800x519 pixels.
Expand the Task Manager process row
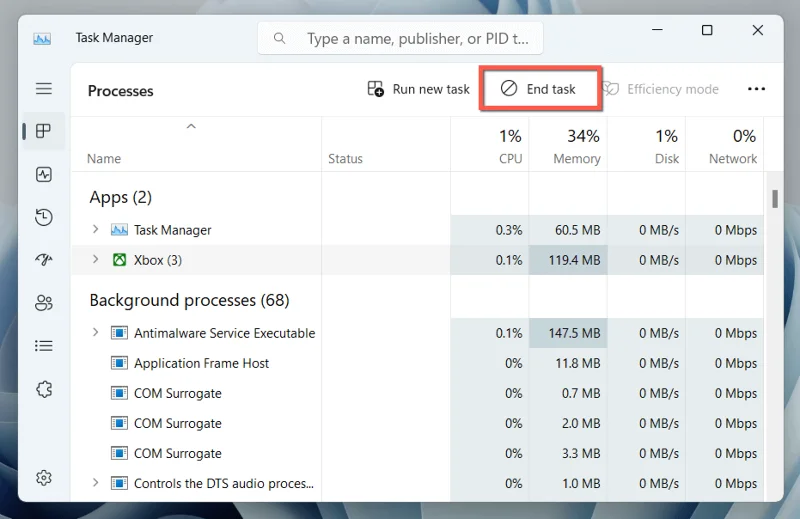pos(96,230)
